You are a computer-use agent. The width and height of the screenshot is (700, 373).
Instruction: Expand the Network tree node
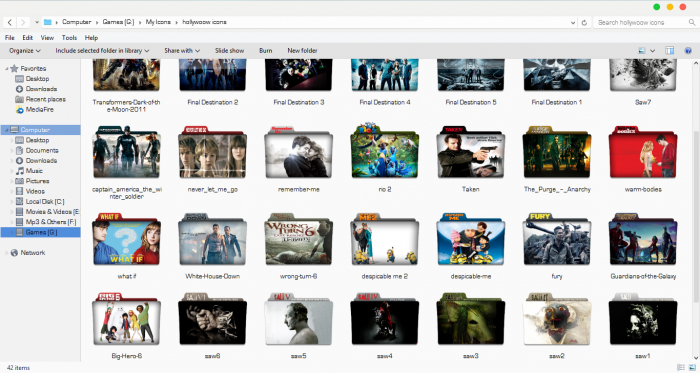point(7,253)
